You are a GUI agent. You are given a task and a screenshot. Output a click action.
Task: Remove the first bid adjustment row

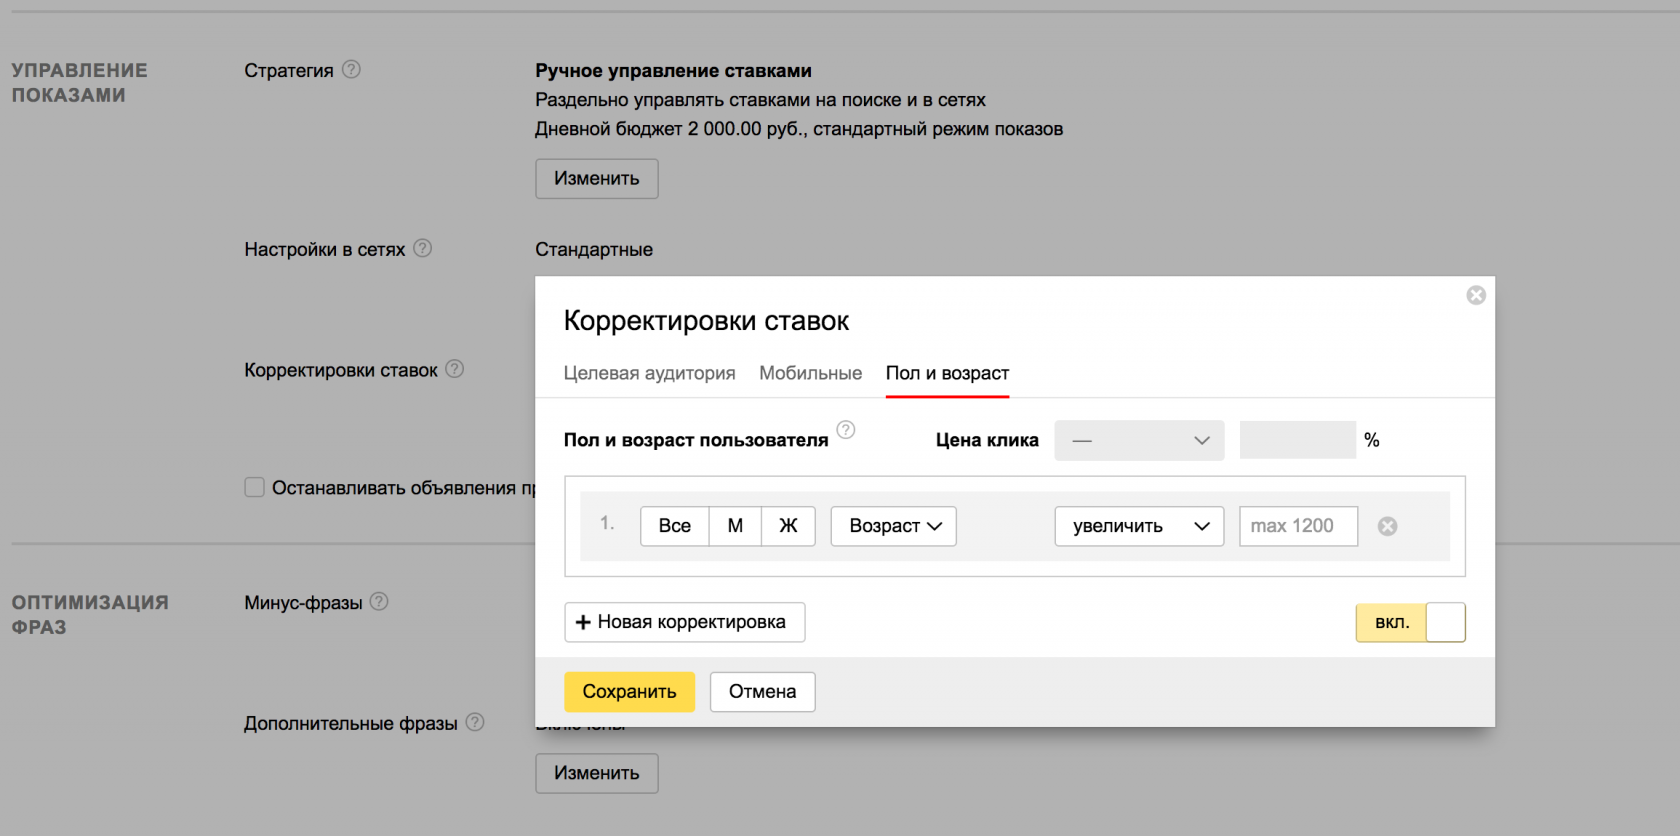[1387, 527]
